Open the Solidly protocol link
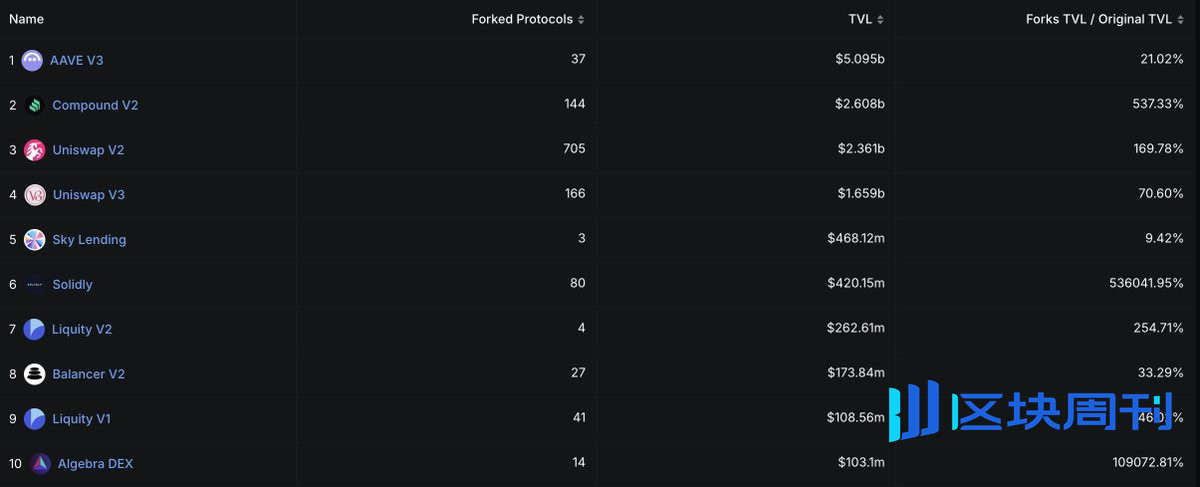 [x=72, y=285]
